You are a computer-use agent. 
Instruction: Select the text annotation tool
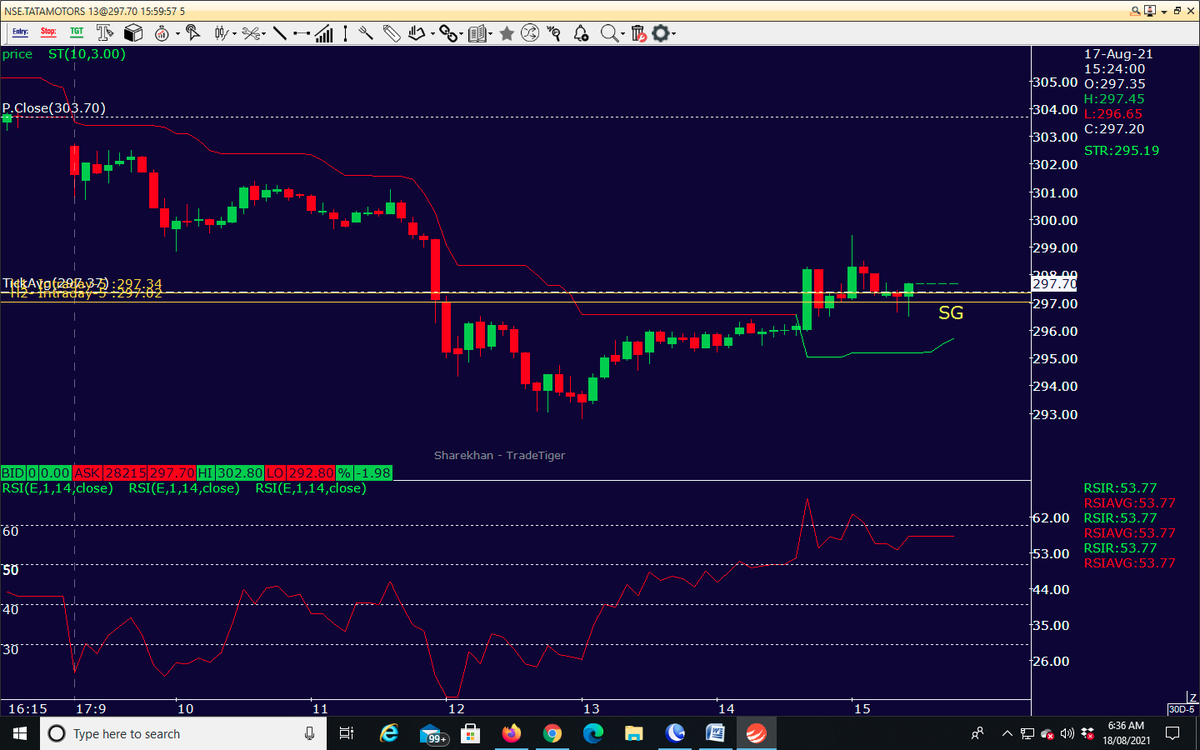pos(105,33)
